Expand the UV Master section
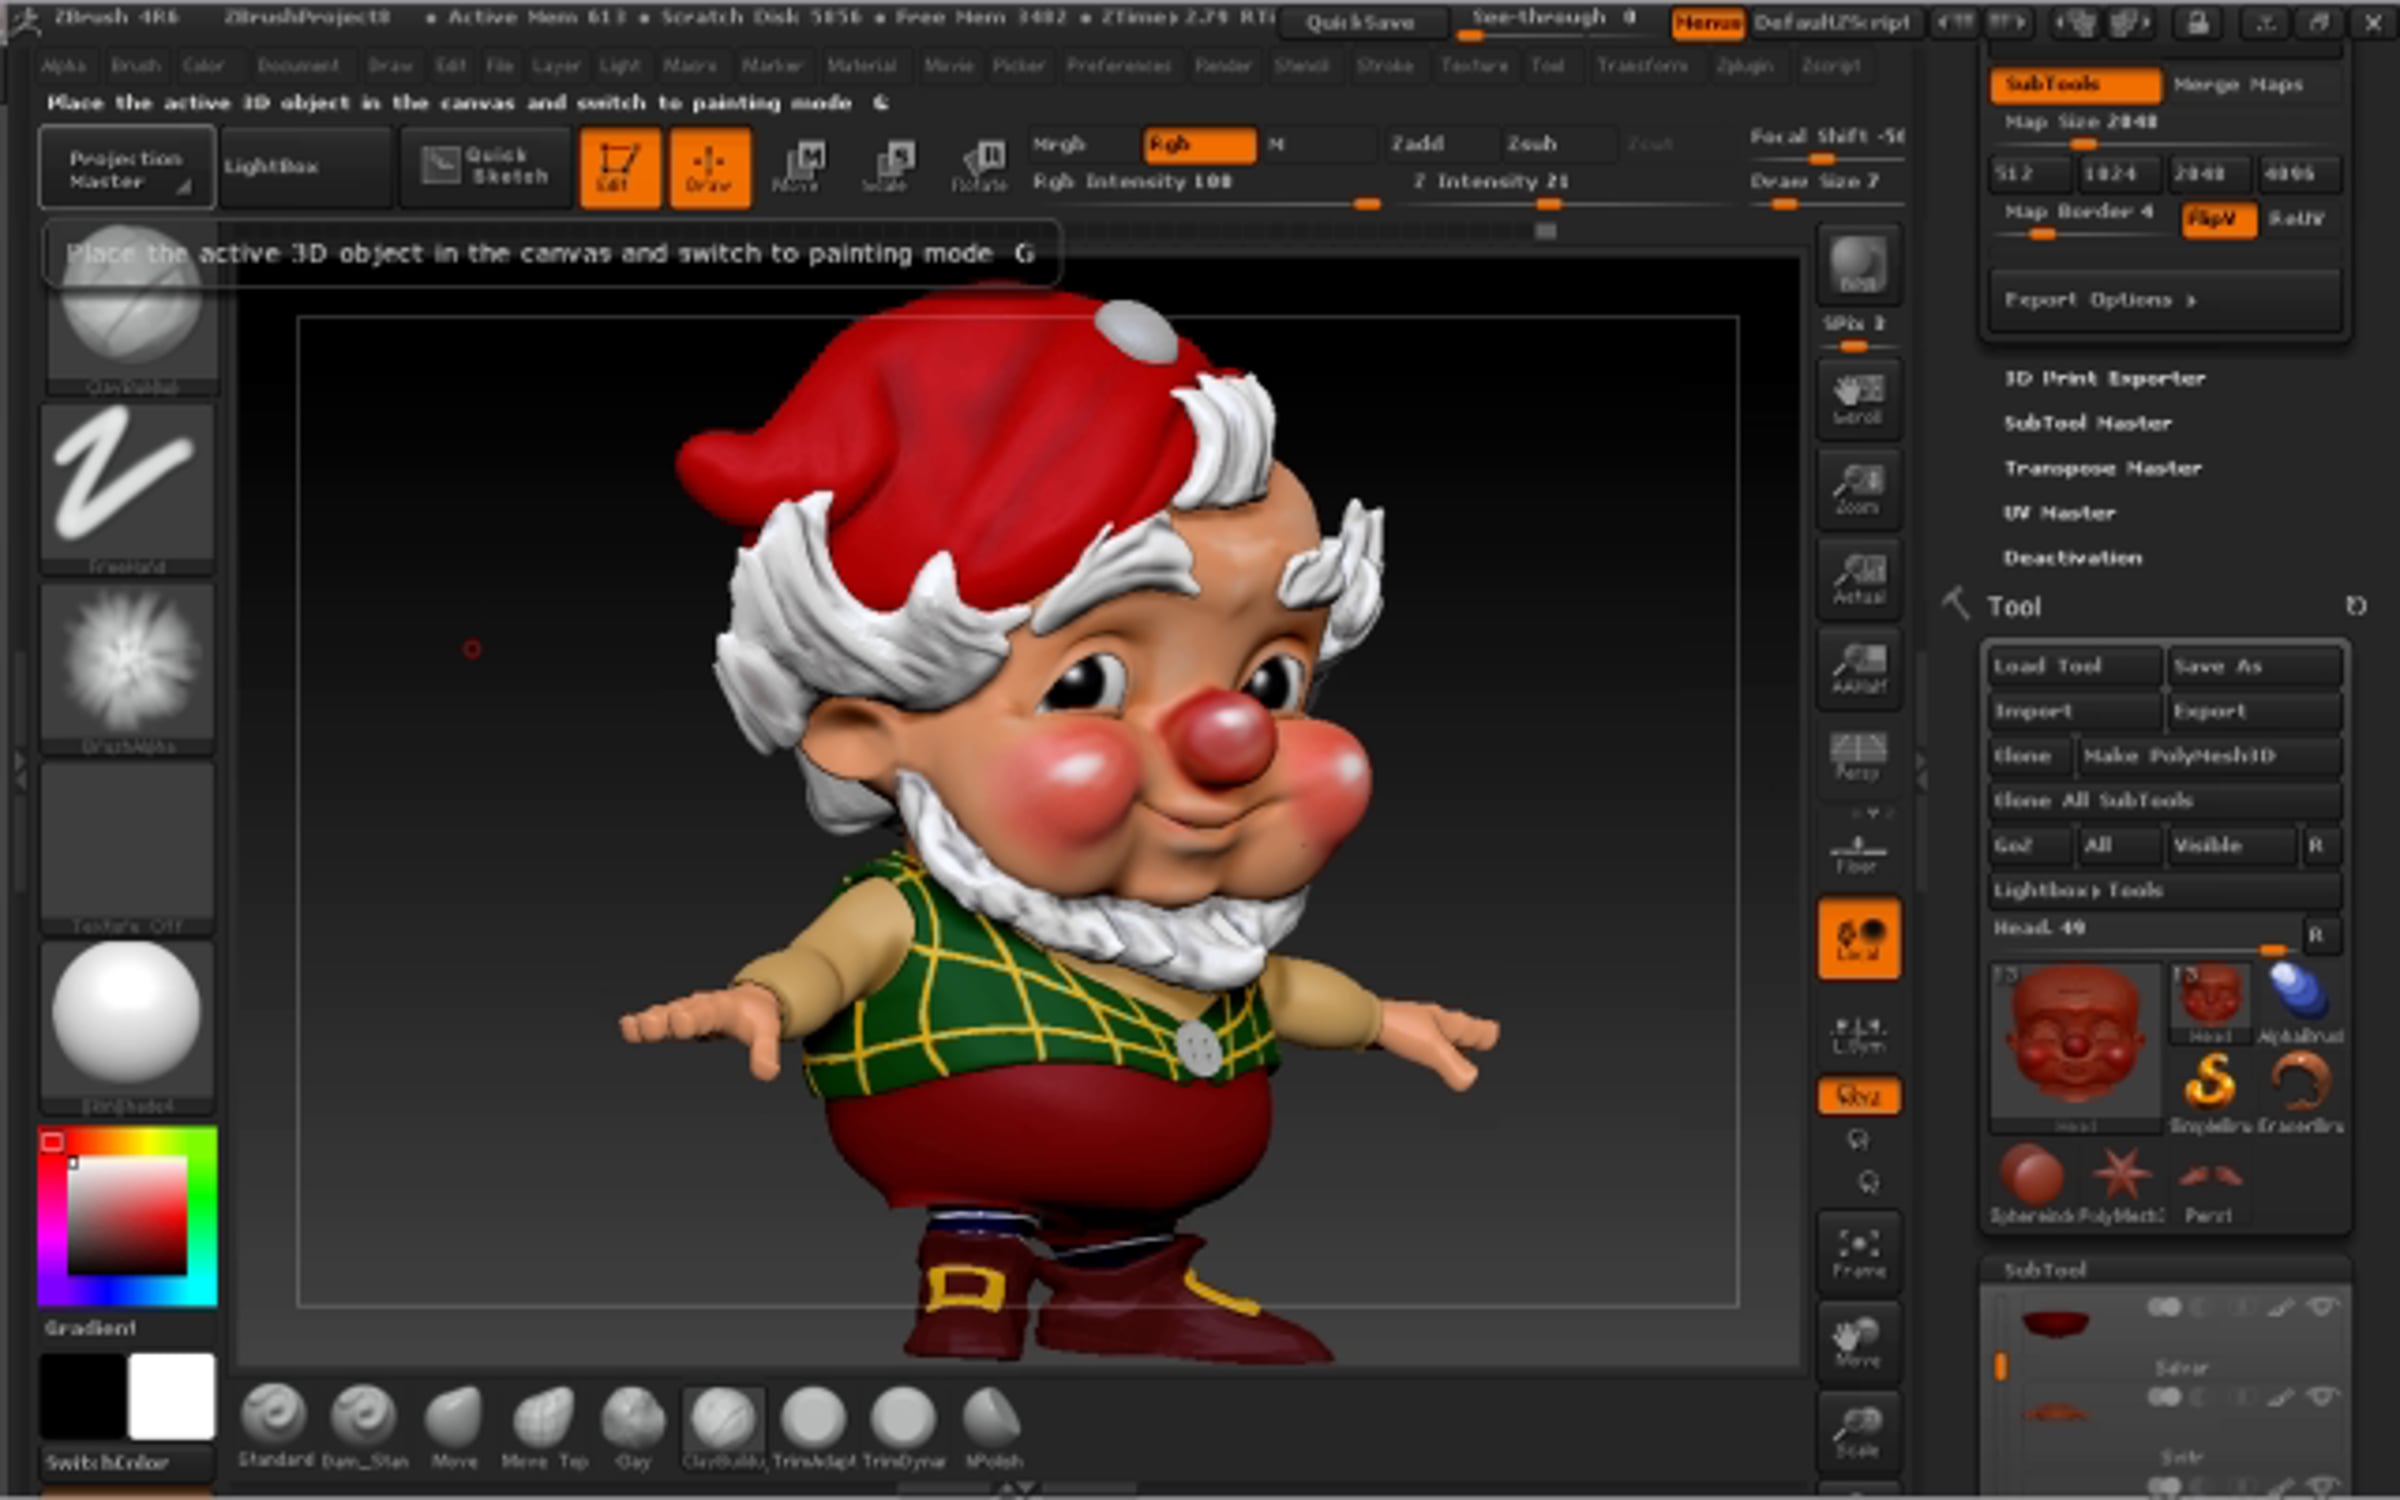The width and height of the screenshot is (2400, 1500). [2060, 513]
